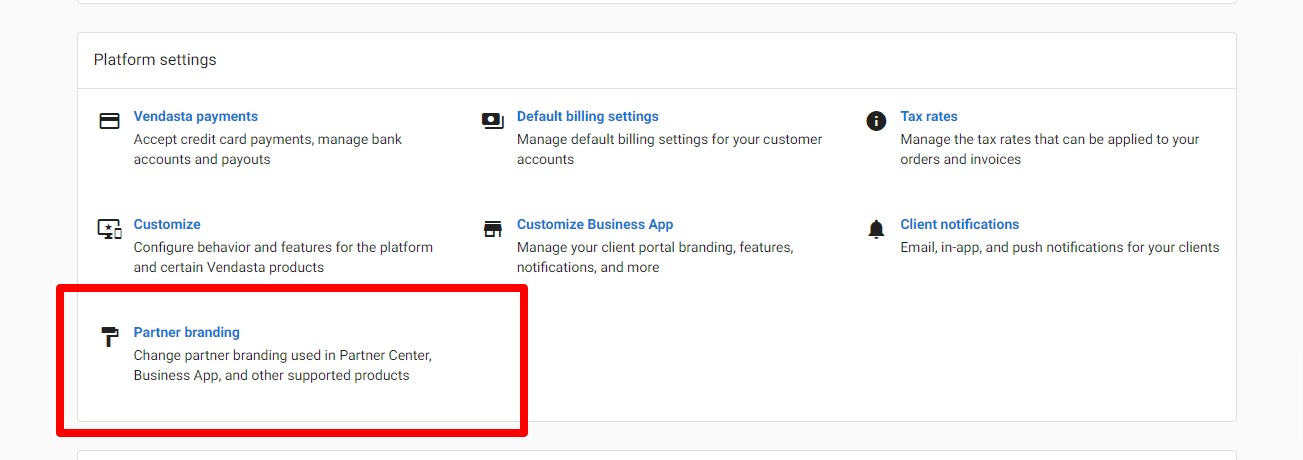Screen dimensions: 1303x460
Task: Click the info circle icon next to Tax rates
Action: coord(876,121)
